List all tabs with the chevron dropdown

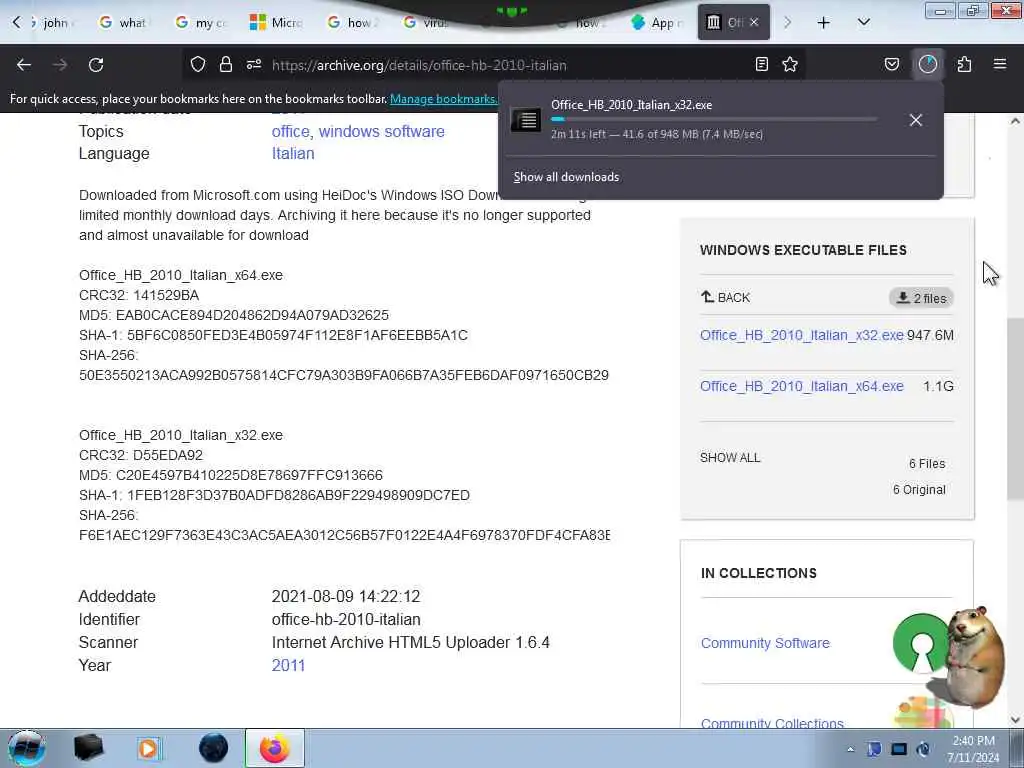863,23
